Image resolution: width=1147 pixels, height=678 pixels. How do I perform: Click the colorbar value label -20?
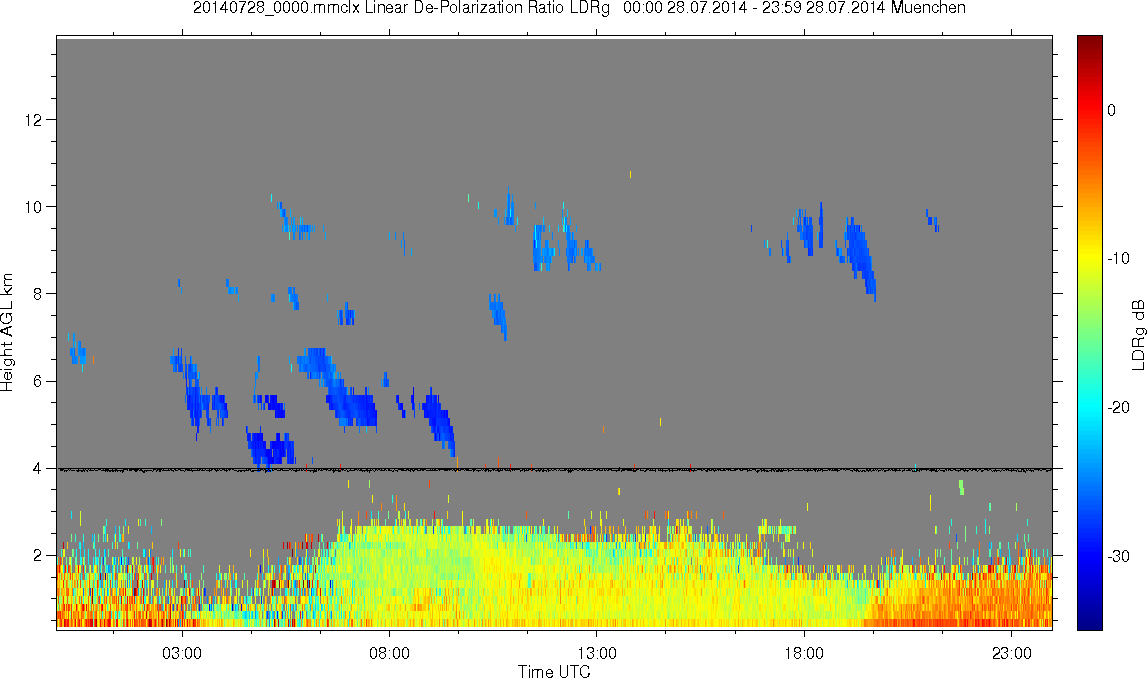point(1118,407)
